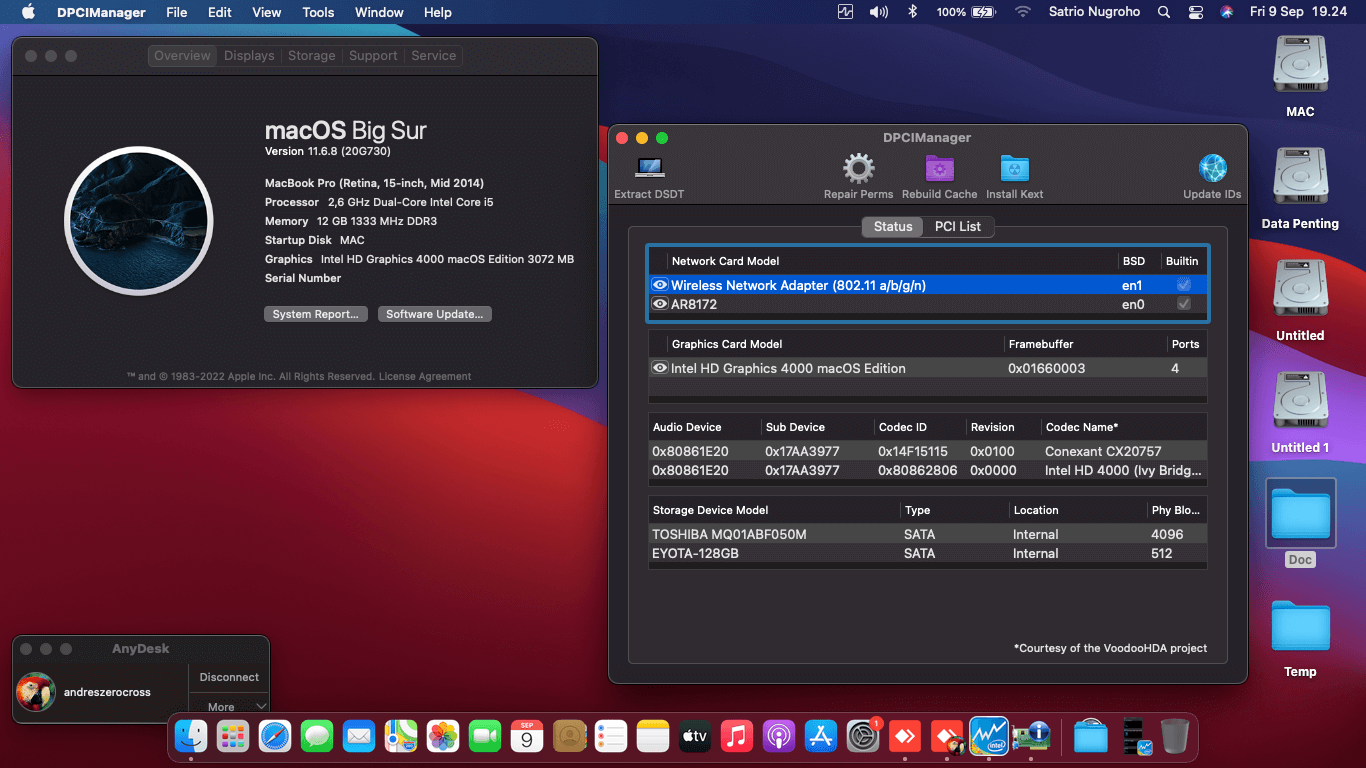Click the Extract DSDT toolbar icon
Viewport: 1366px width, 768px height.
(650, 168)
